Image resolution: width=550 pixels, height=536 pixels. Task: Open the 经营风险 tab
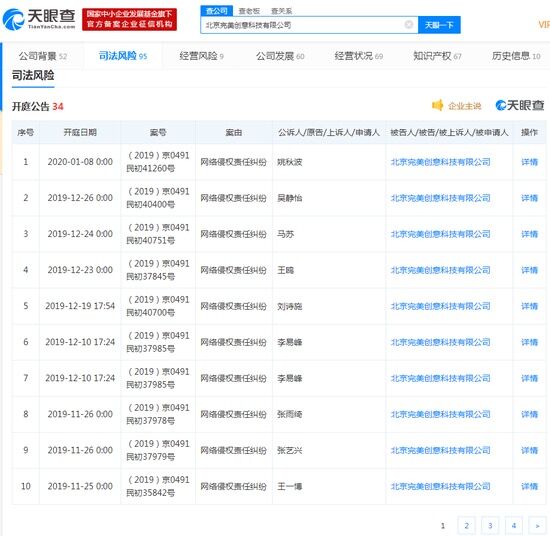tap(201, 56)
